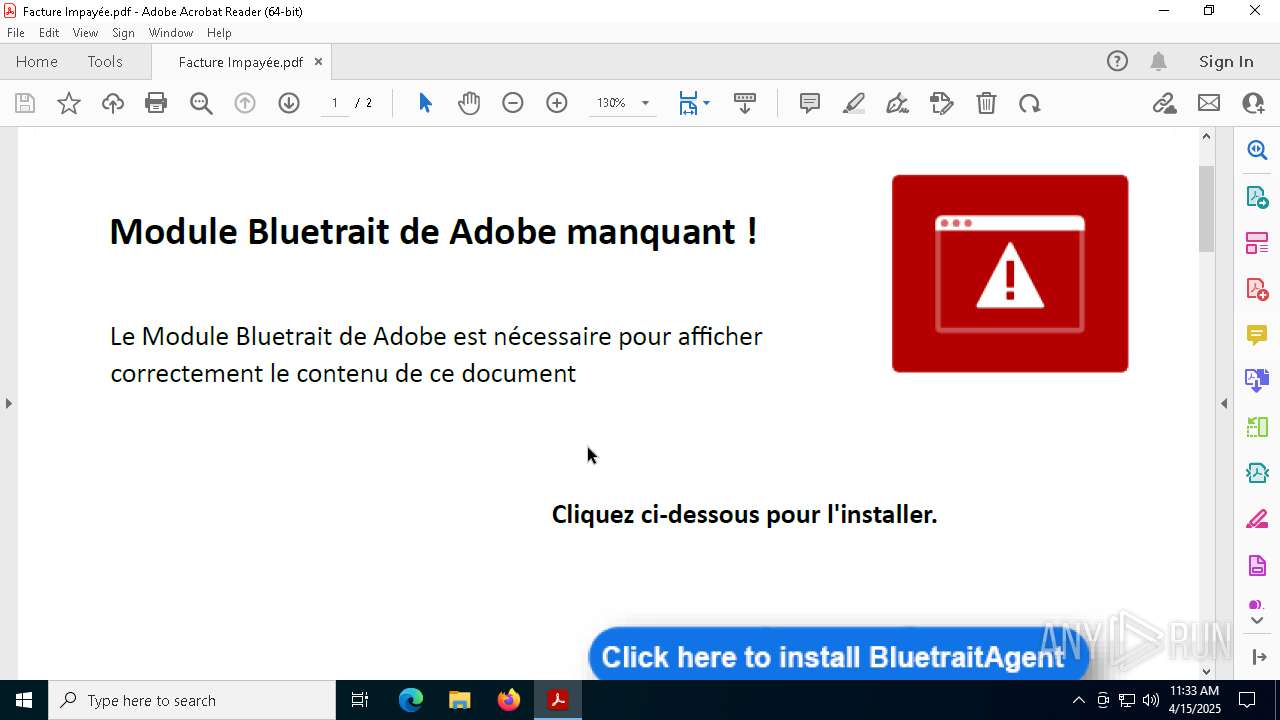Viewport: 1280px width, 720px height.
Task: Open the translate-style tool in right pane
Action: (1257, 380)
